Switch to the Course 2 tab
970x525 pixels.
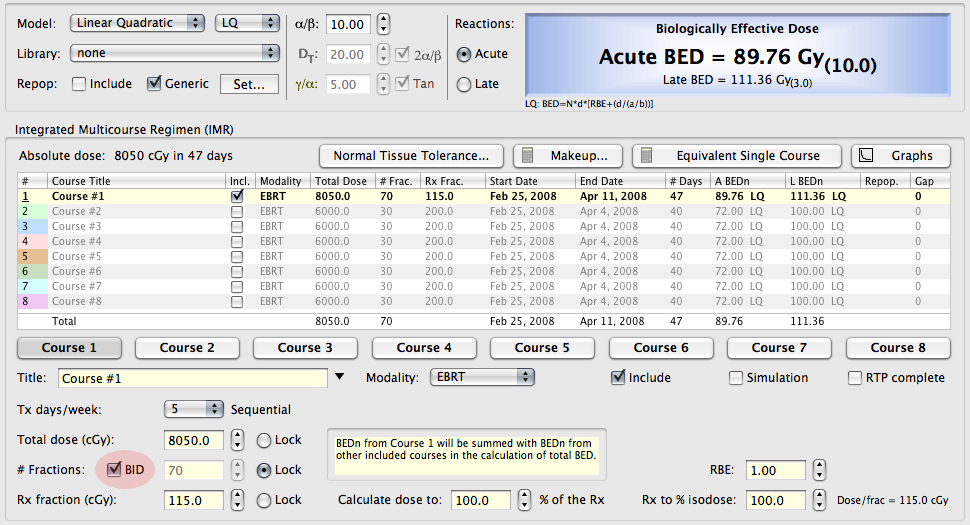[188, 348]
